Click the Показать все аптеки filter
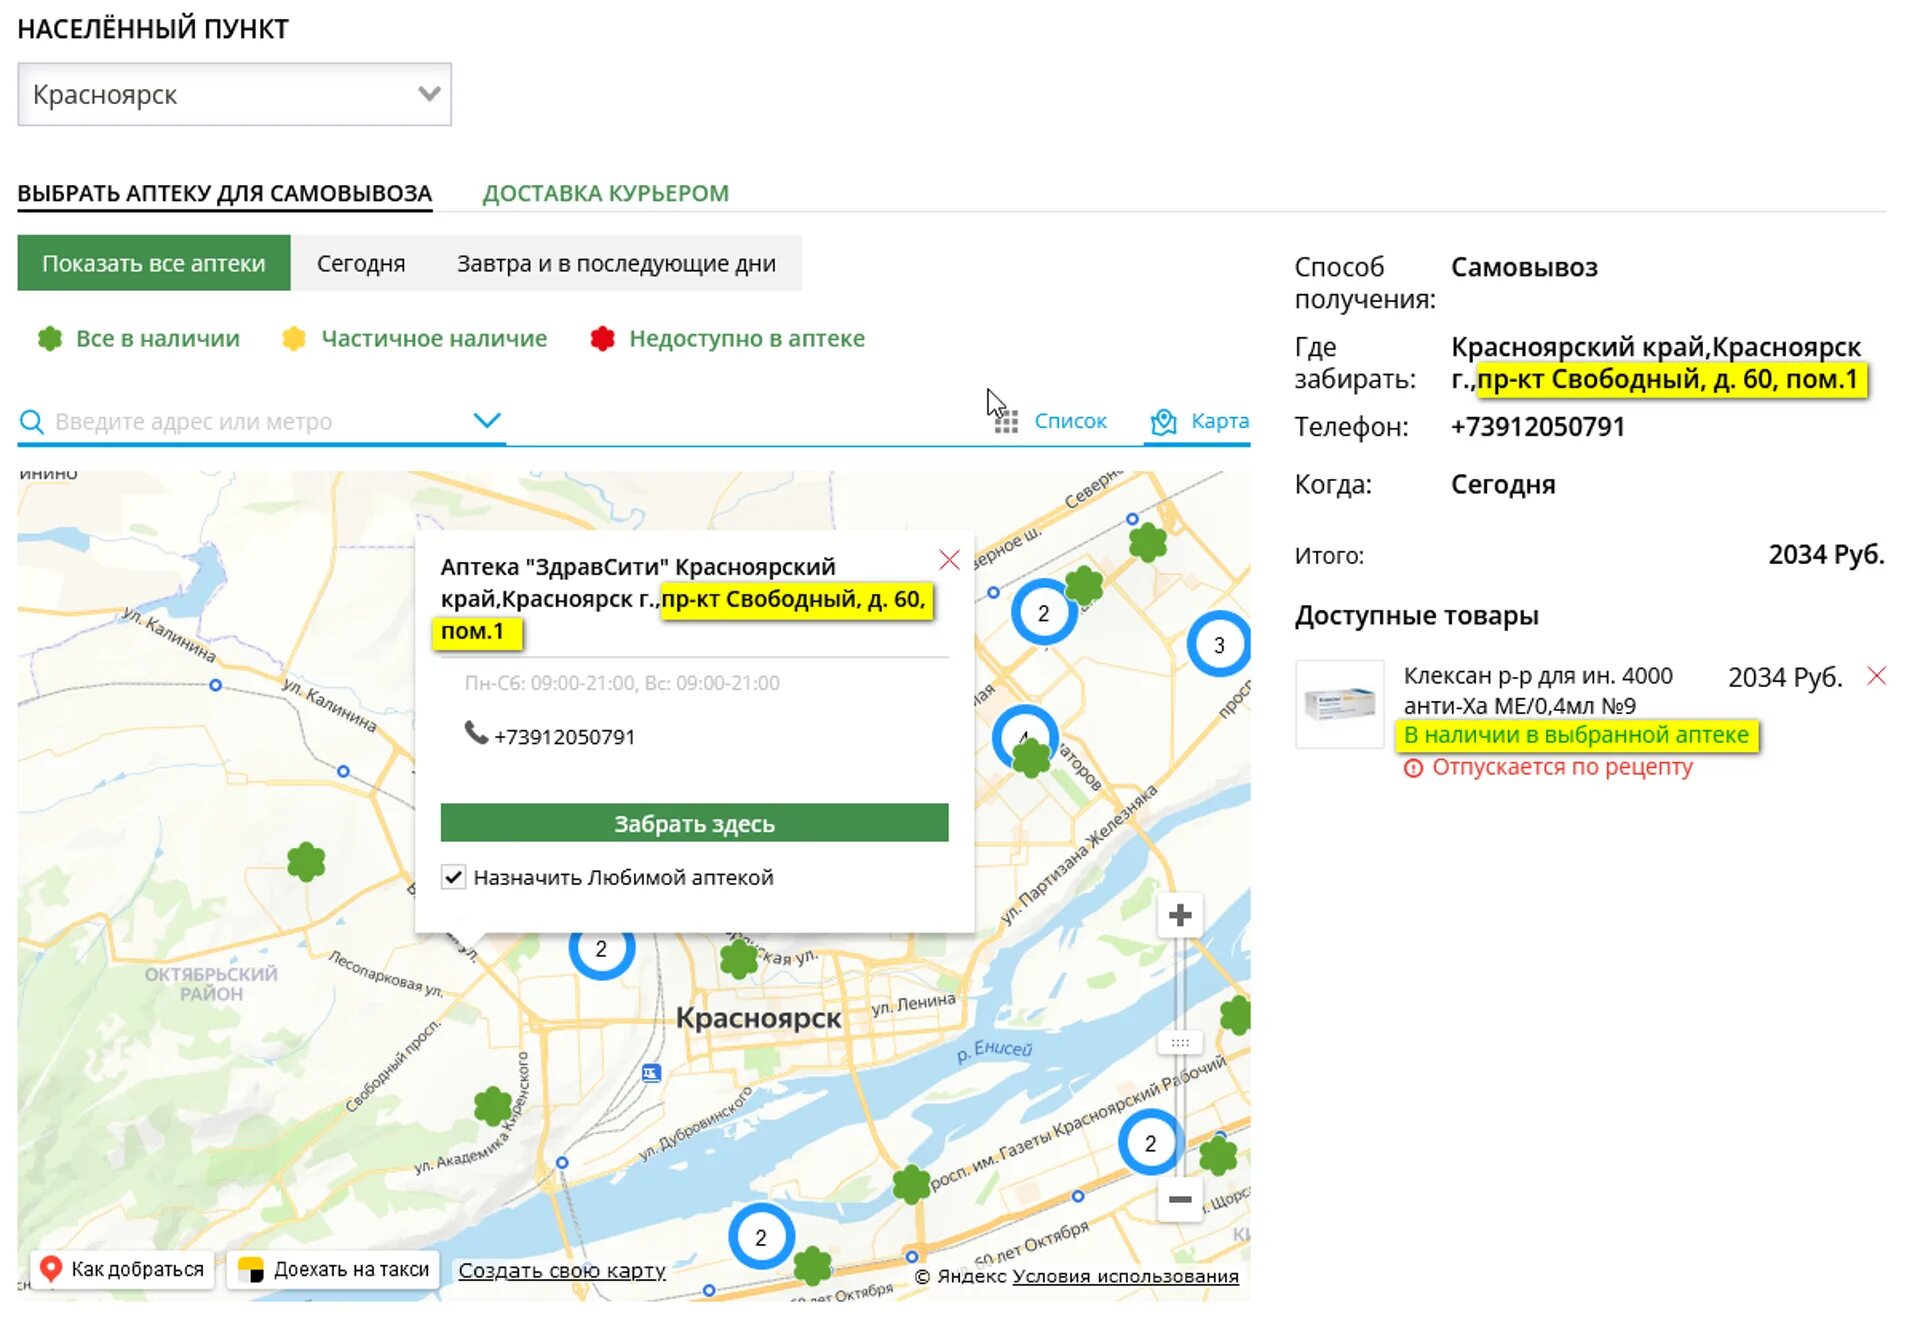 pos(154,263)
